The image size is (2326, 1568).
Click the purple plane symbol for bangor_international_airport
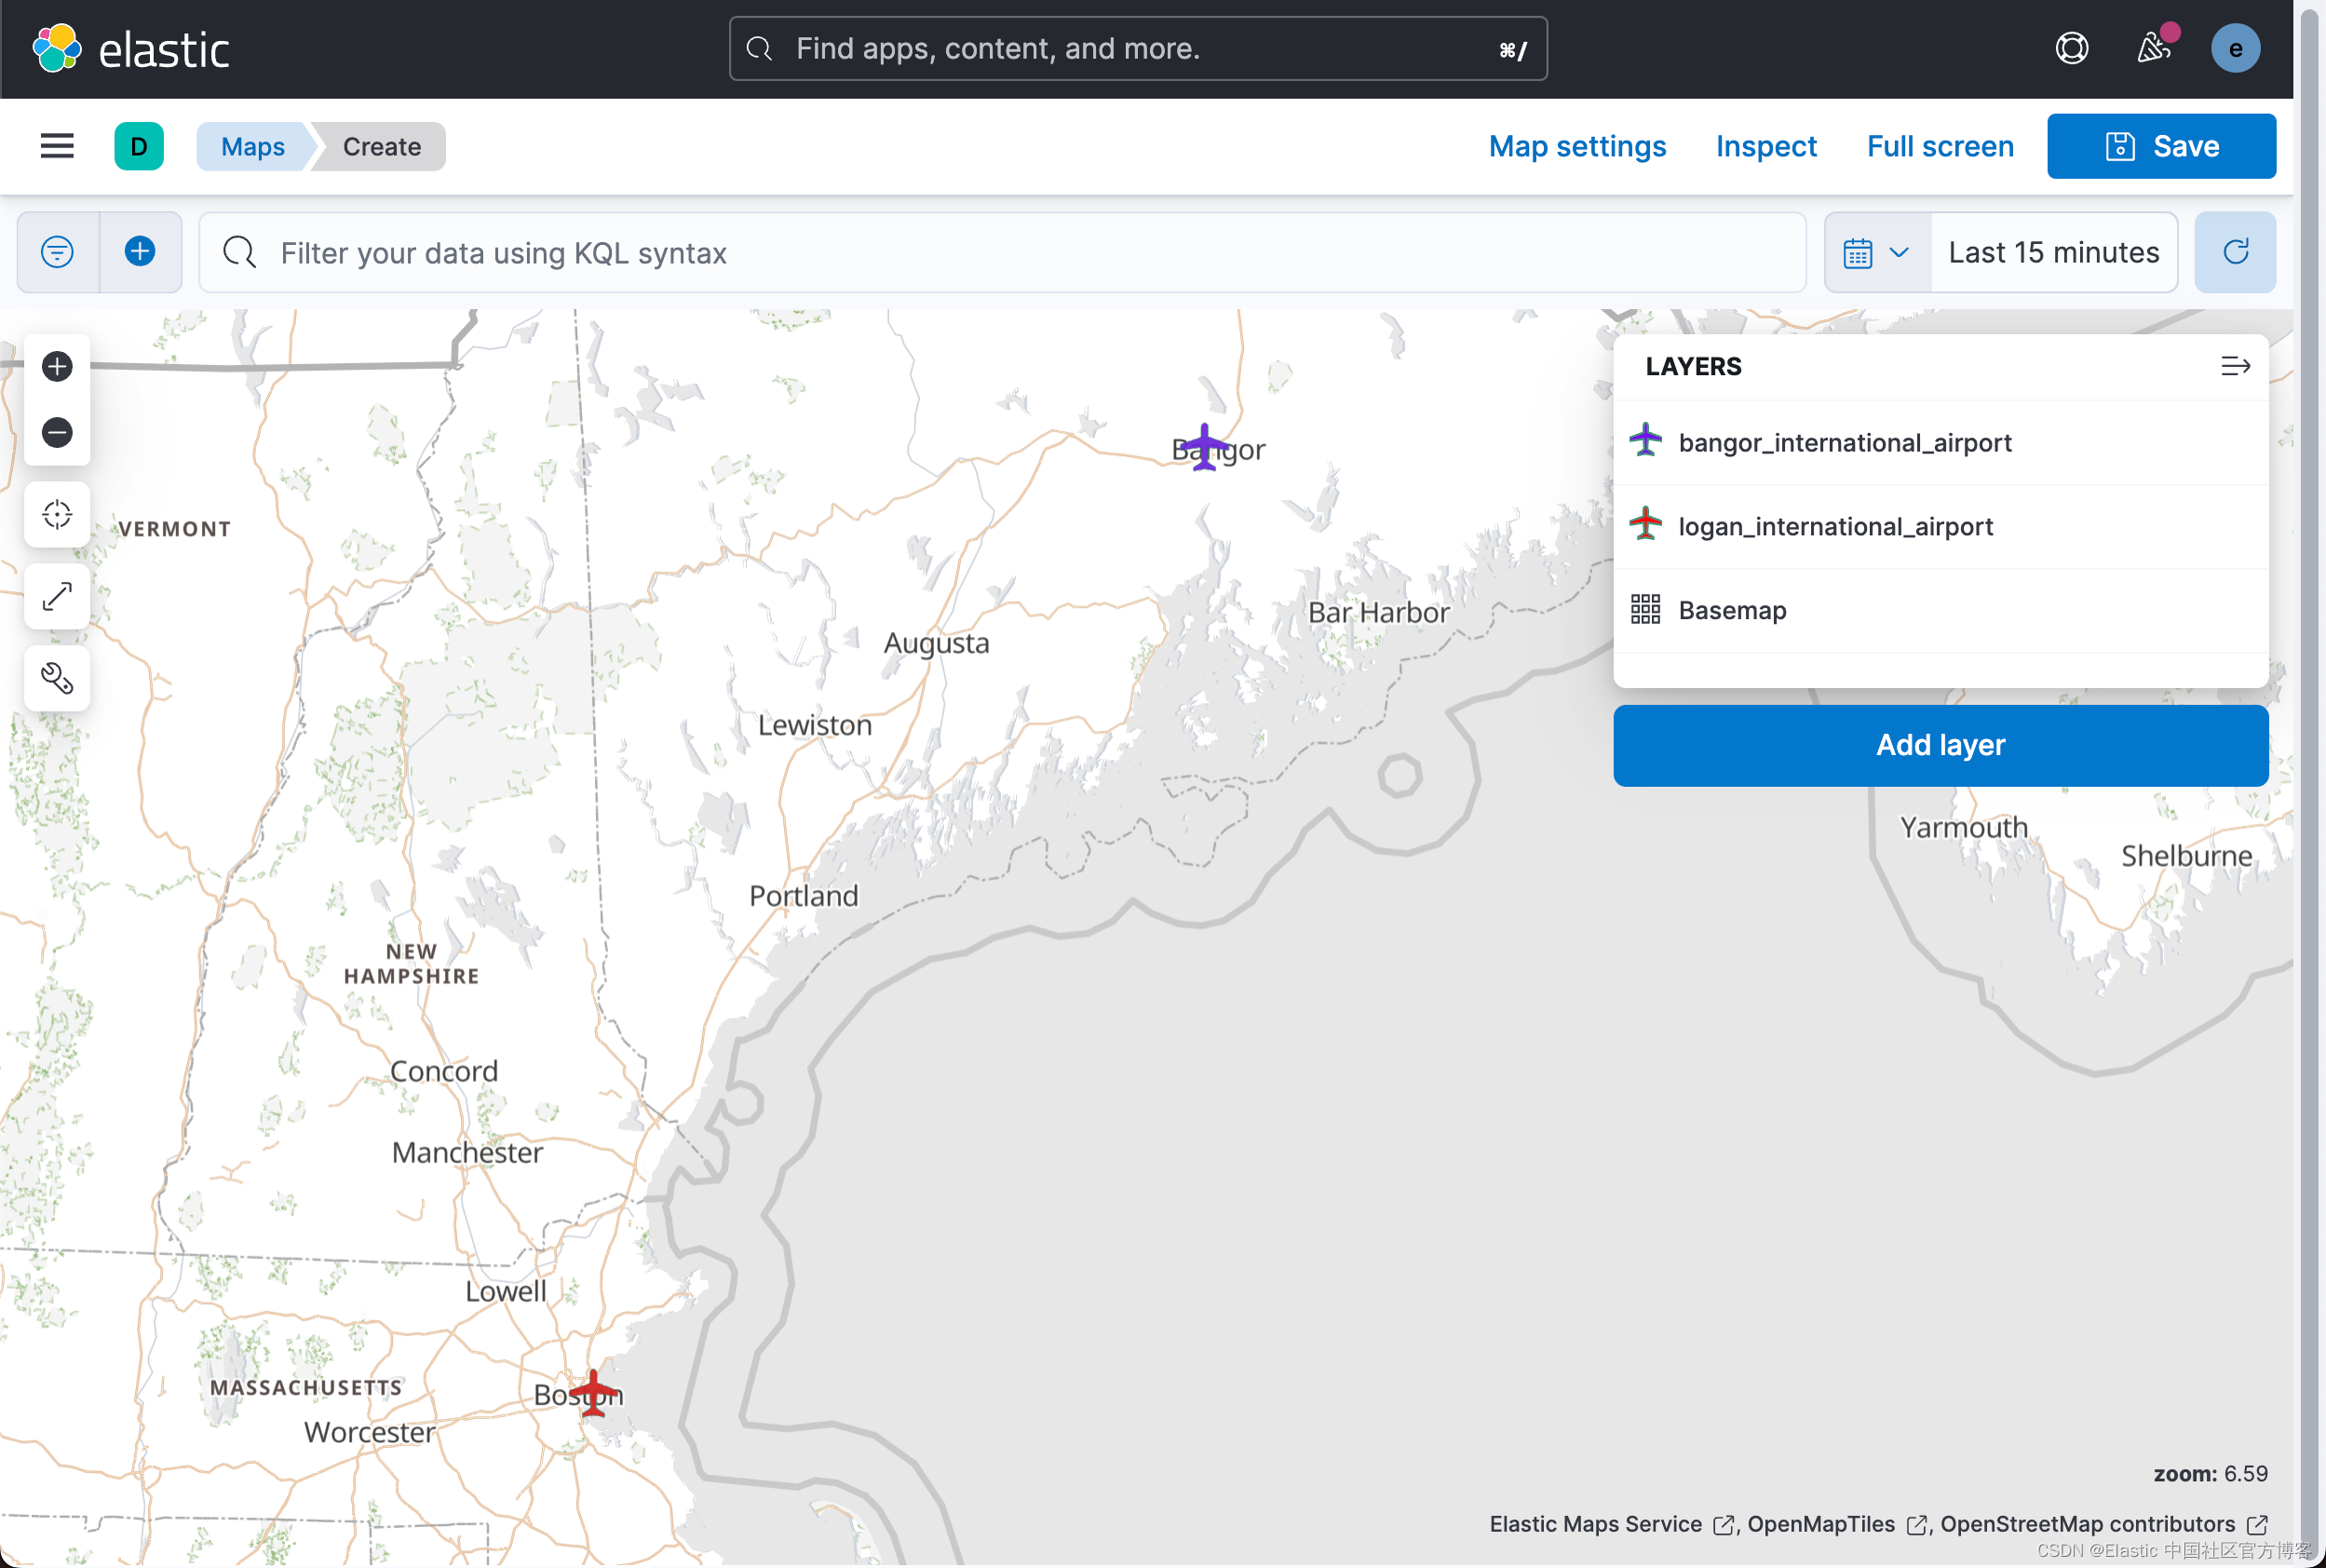[1645, 441]
